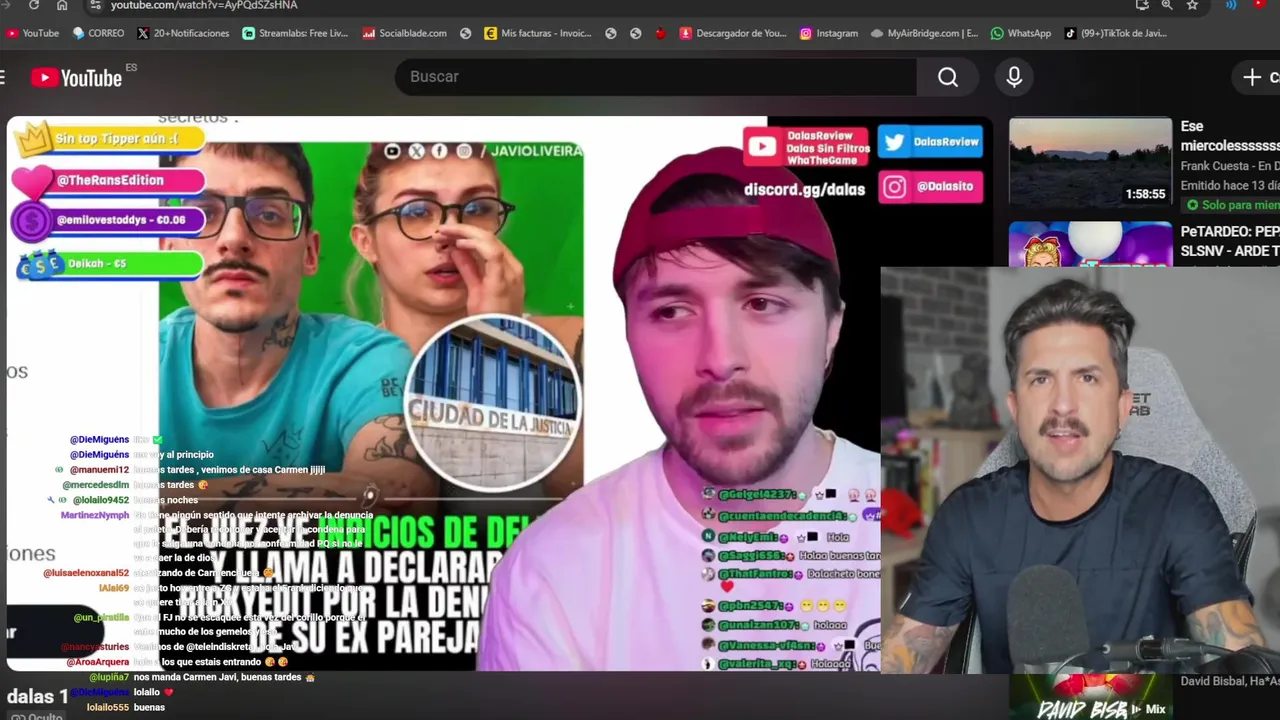
Task: Open the MyAirBridge.com bookmark
Action: [924, 33]
